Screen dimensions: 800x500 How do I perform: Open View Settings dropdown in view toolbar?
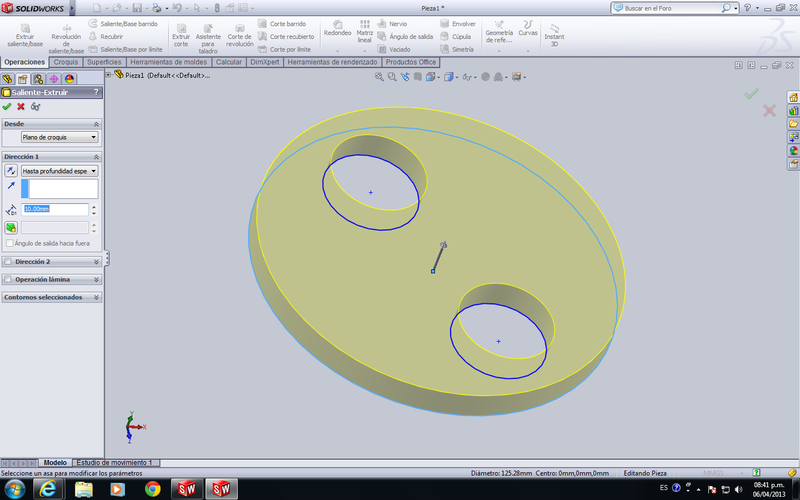point(519,77)
